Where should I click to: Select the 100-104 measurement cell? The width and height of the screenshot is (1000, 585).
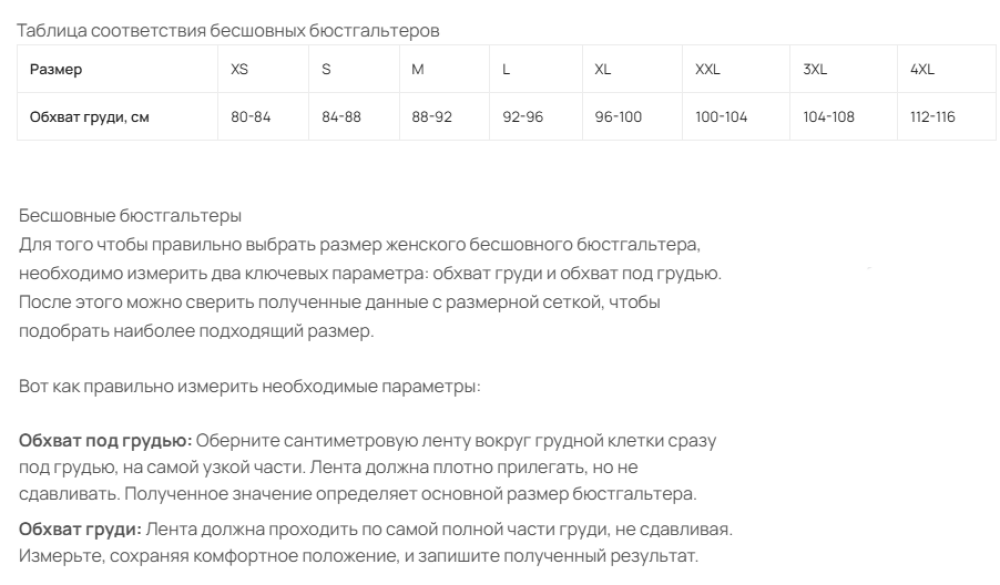point(736,117)
